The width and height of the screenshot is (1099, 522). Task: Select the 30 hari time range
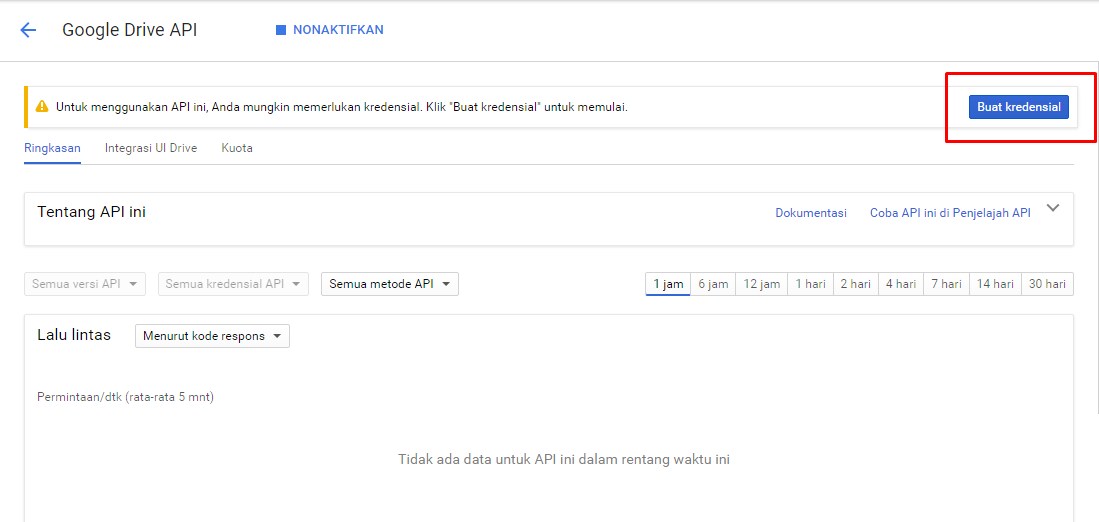(x=1047, y=284)
